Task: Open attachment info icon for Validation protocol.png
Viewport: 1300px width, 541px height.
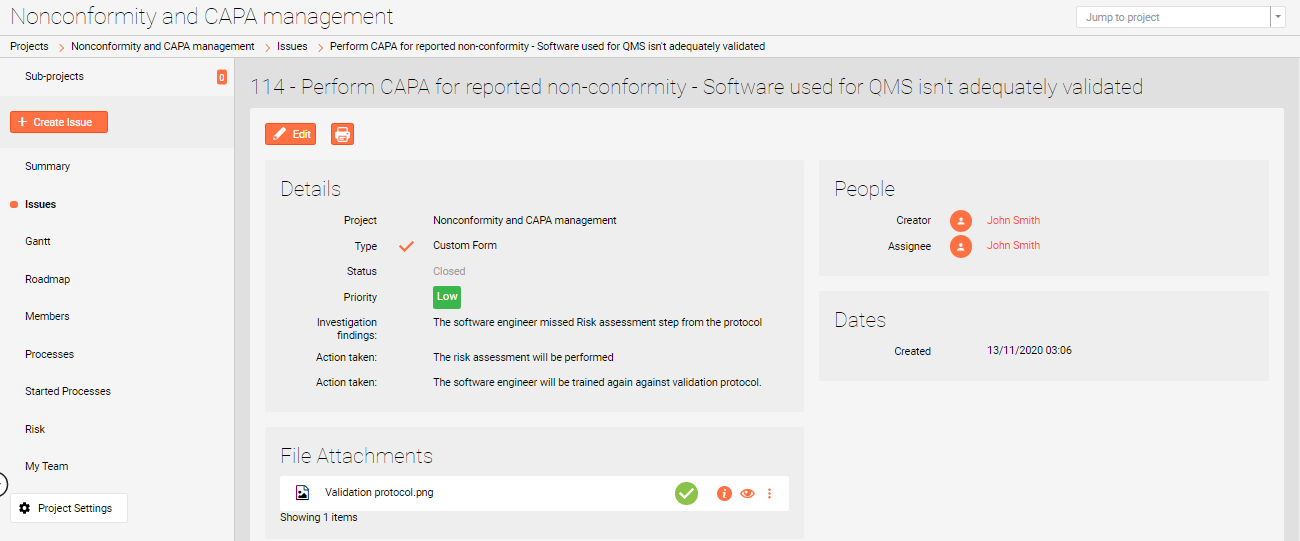Action: tap(725, 493)
